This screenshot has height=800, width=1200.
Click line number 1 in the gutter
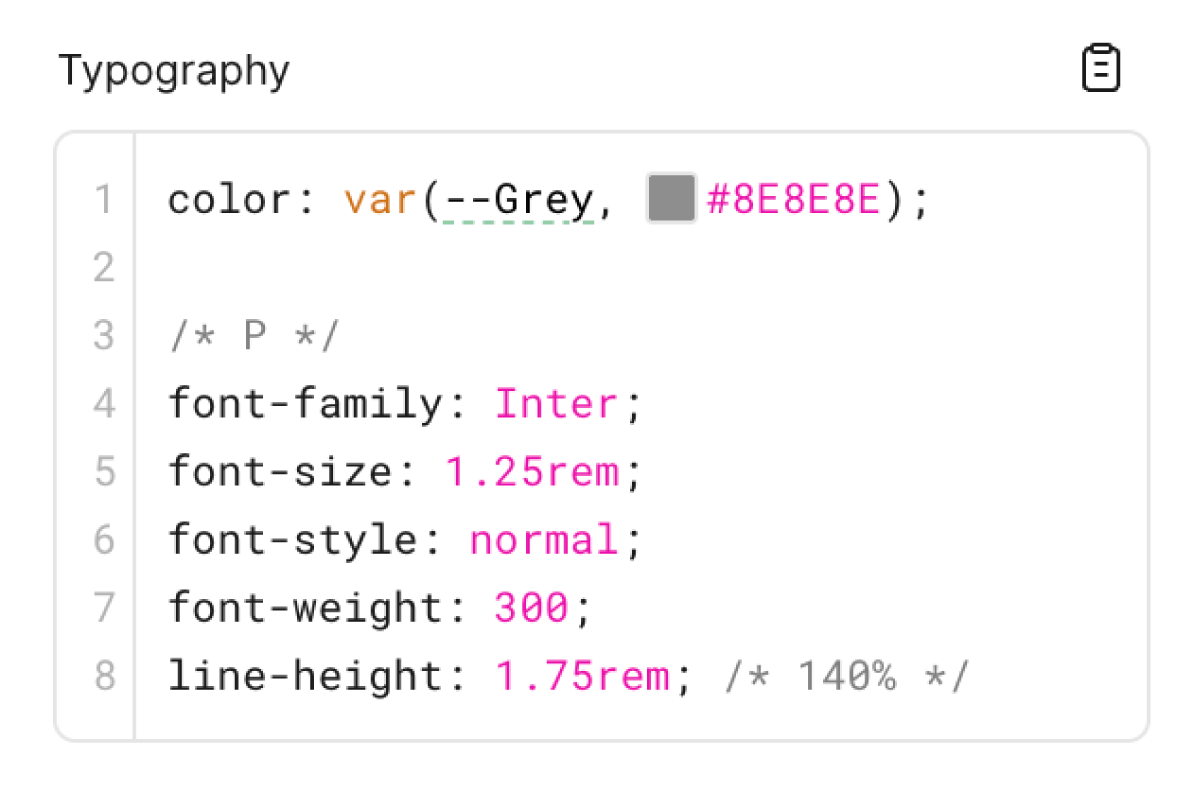[104, 198]
